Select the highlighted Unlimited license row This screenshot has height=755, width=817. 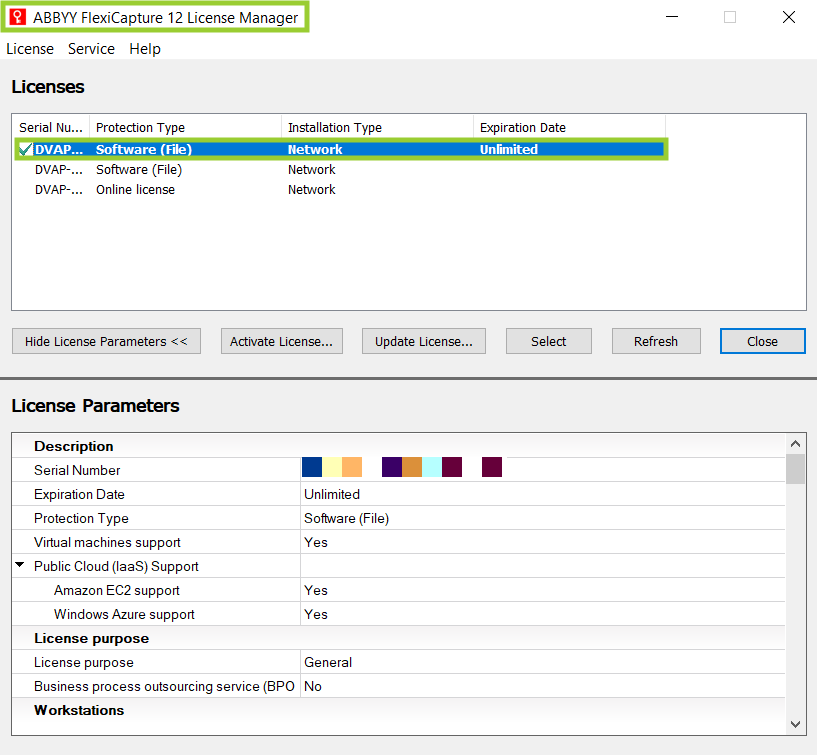341,150
